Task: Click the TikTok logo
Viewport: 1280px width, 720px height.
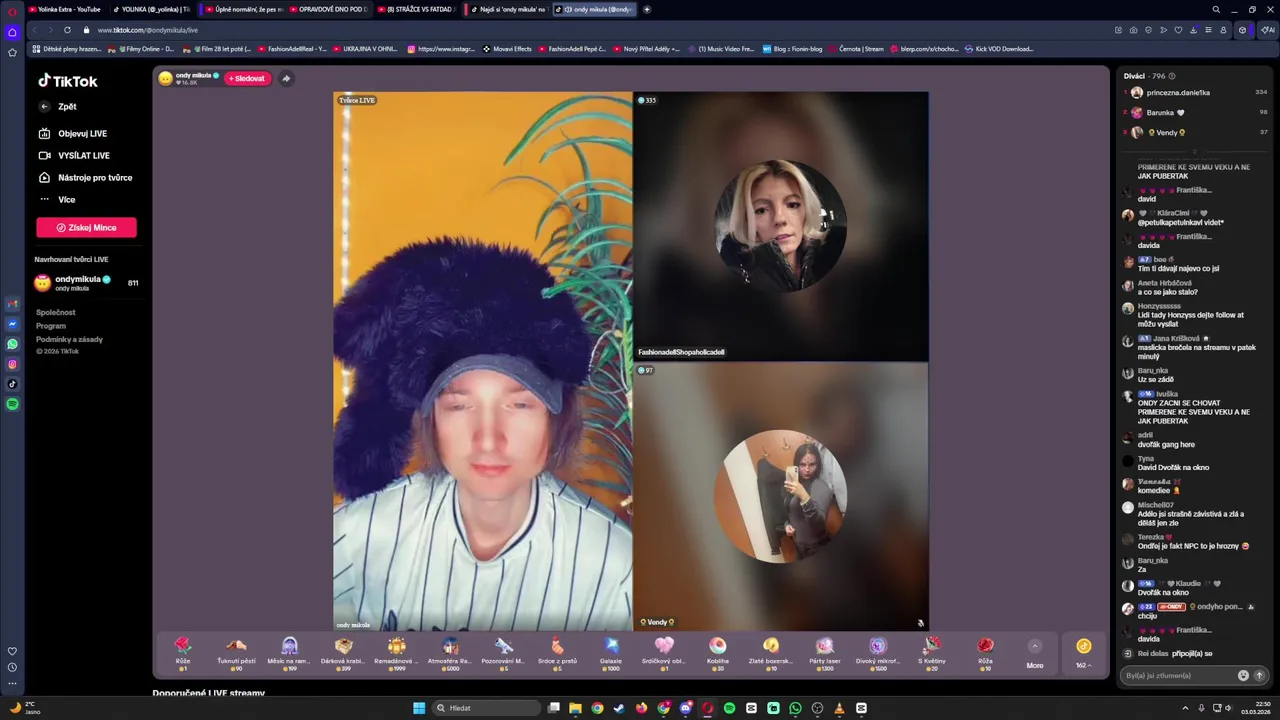Action: click(x=68, y=81)
